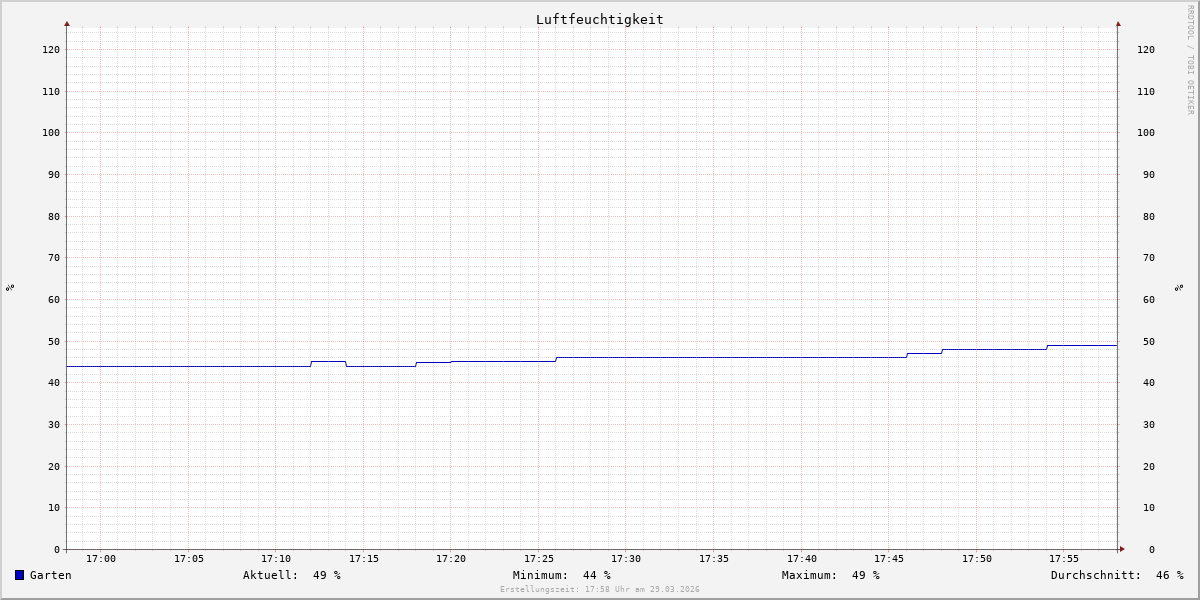Screen dimensions: 1200x600
Task: Click the right axis percent unit label
Action: click(1179, 288)
